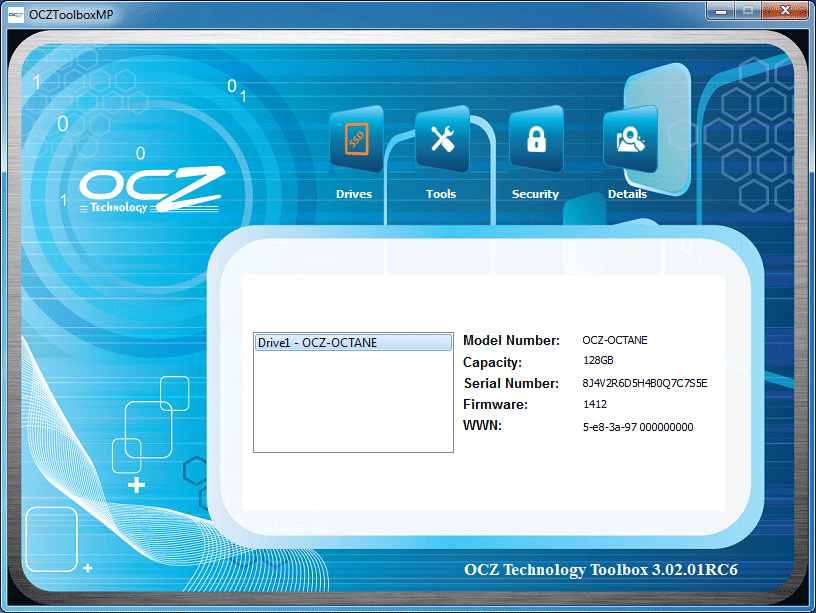
Task: Minimize the OCZToolboxMP window
Action: tap(719, 10)
